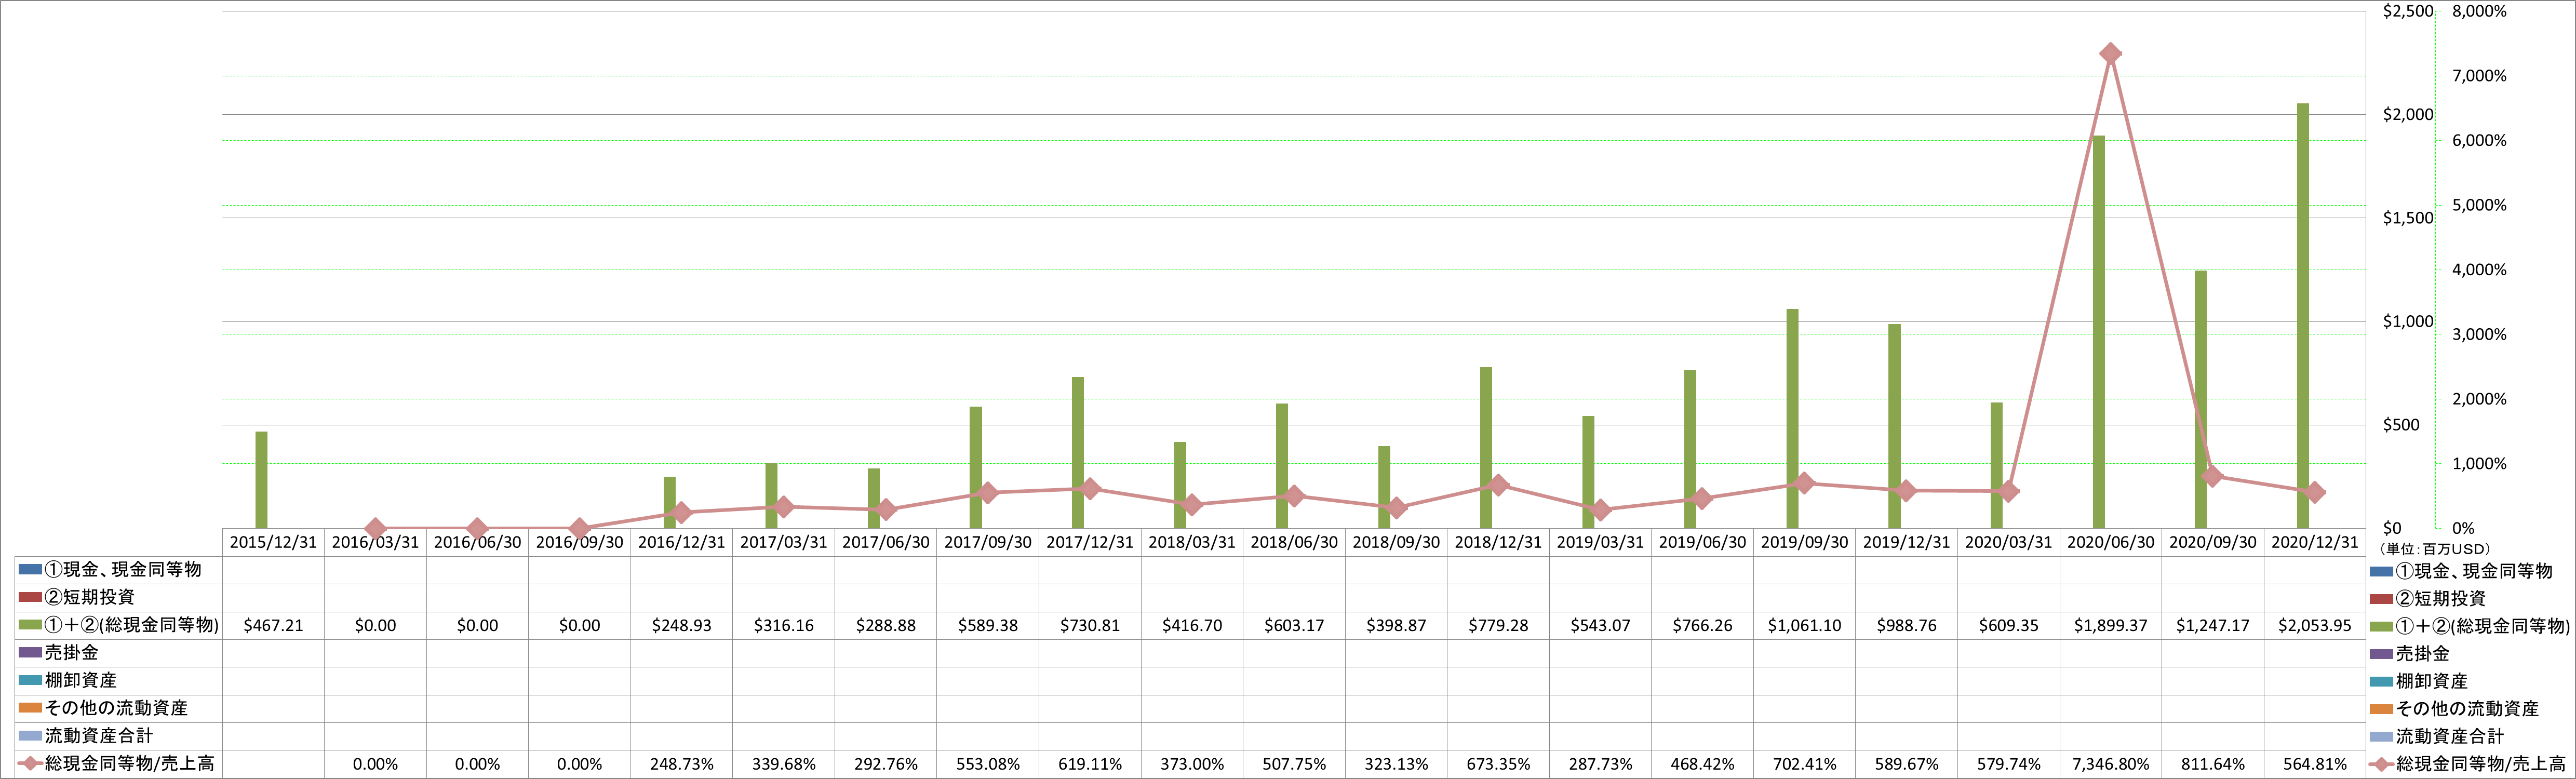Click the 564.81% cell
Screen dimensions: 2576x779
(2315, 764)
